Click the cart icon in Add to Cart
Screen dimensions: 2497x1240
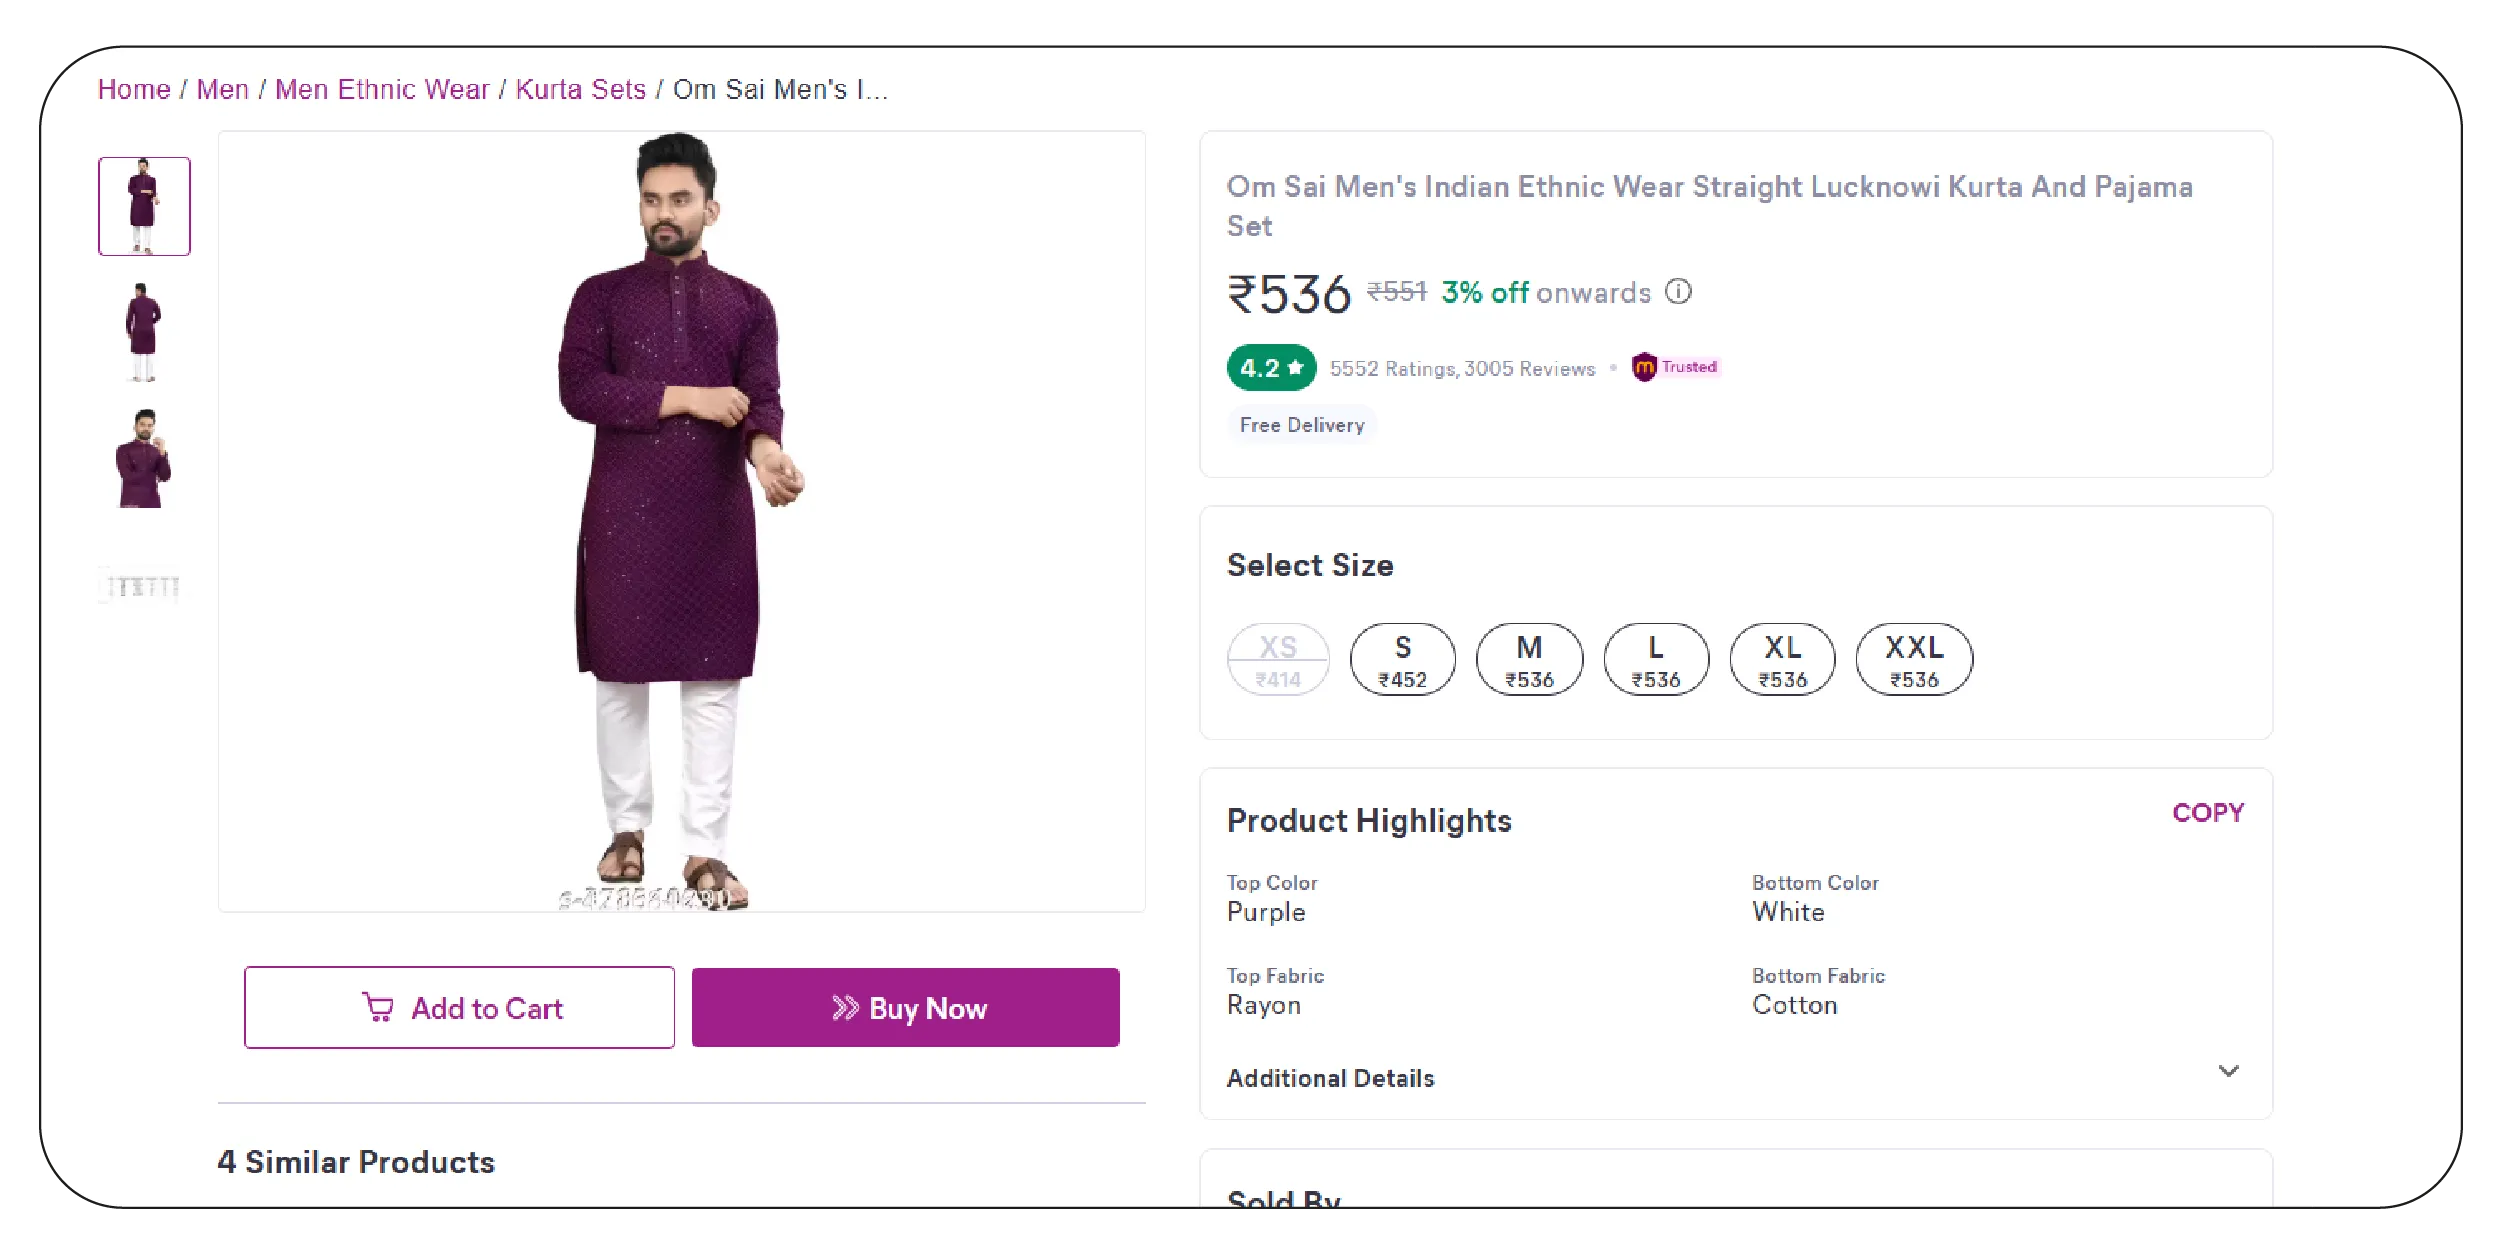pyautogui.click(x=378, y=1007)
